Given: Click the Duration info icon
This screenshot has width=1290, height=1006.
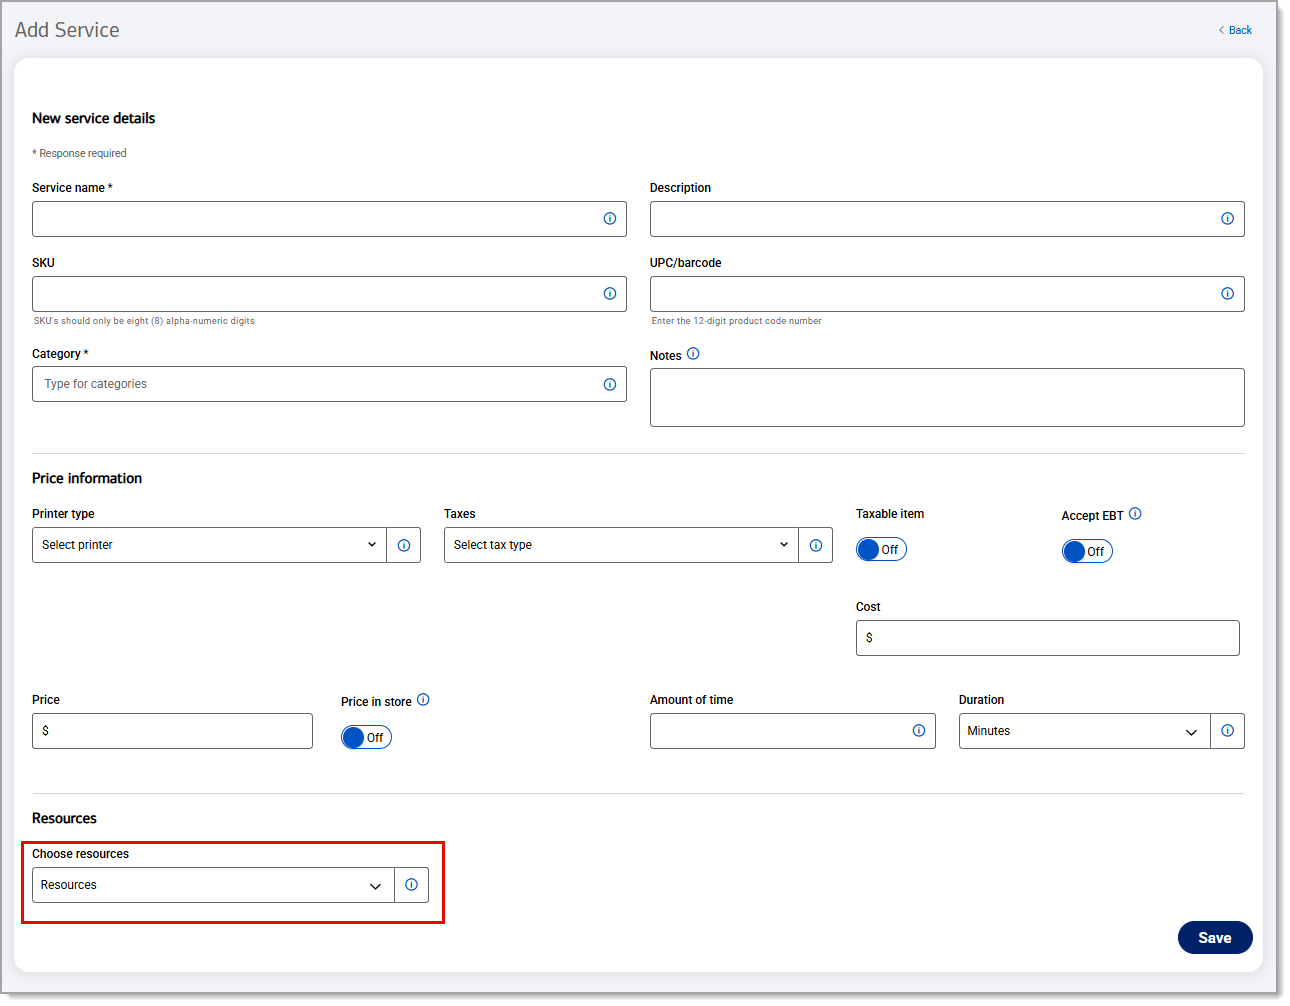Looking at the screenshot, I should [1228, 731].
